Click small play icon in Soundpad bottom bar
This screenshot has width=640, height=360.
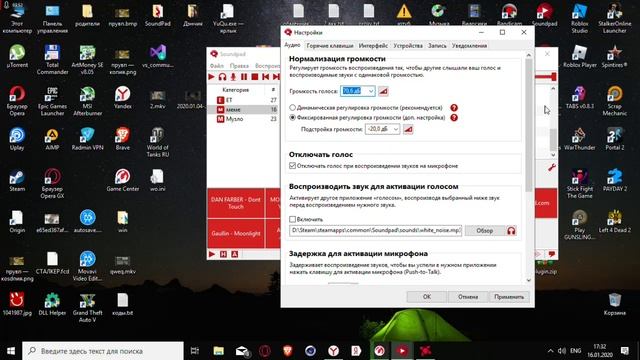coord(212,254)
